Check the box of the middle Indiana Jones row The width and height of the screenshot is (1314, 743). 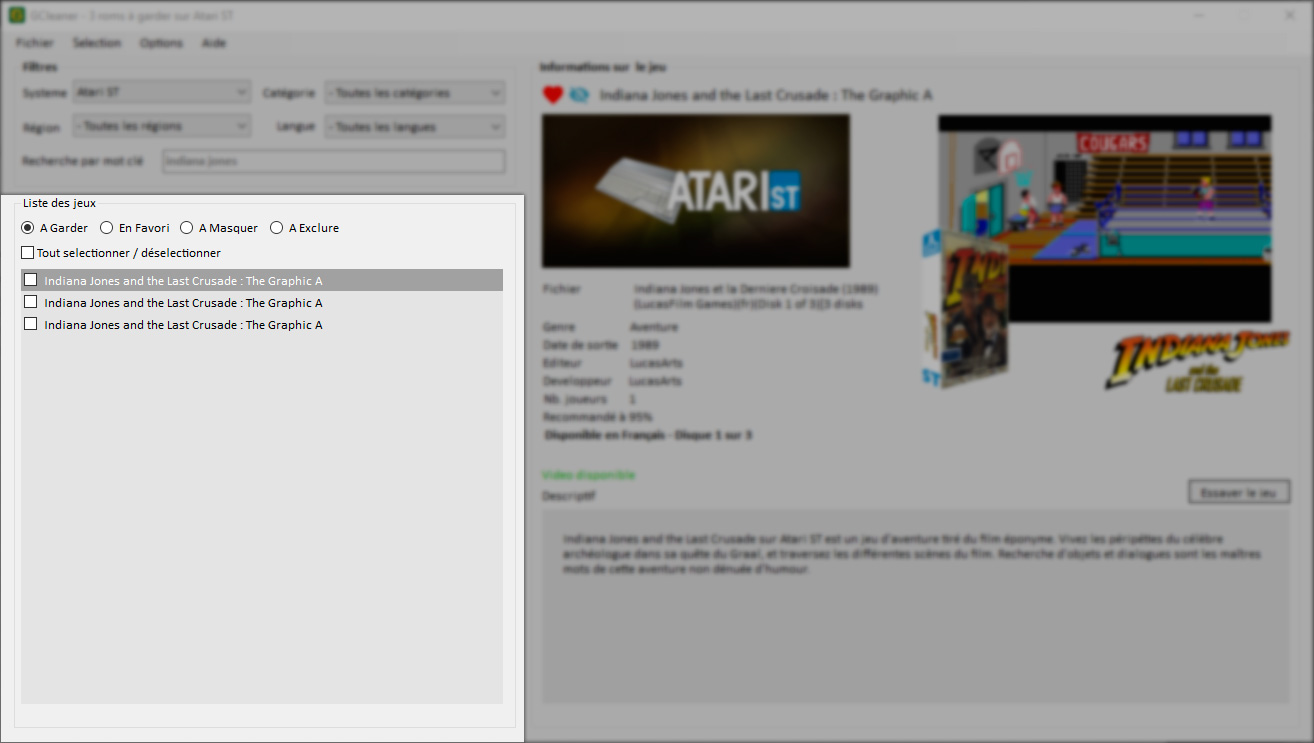coord(31,302)
